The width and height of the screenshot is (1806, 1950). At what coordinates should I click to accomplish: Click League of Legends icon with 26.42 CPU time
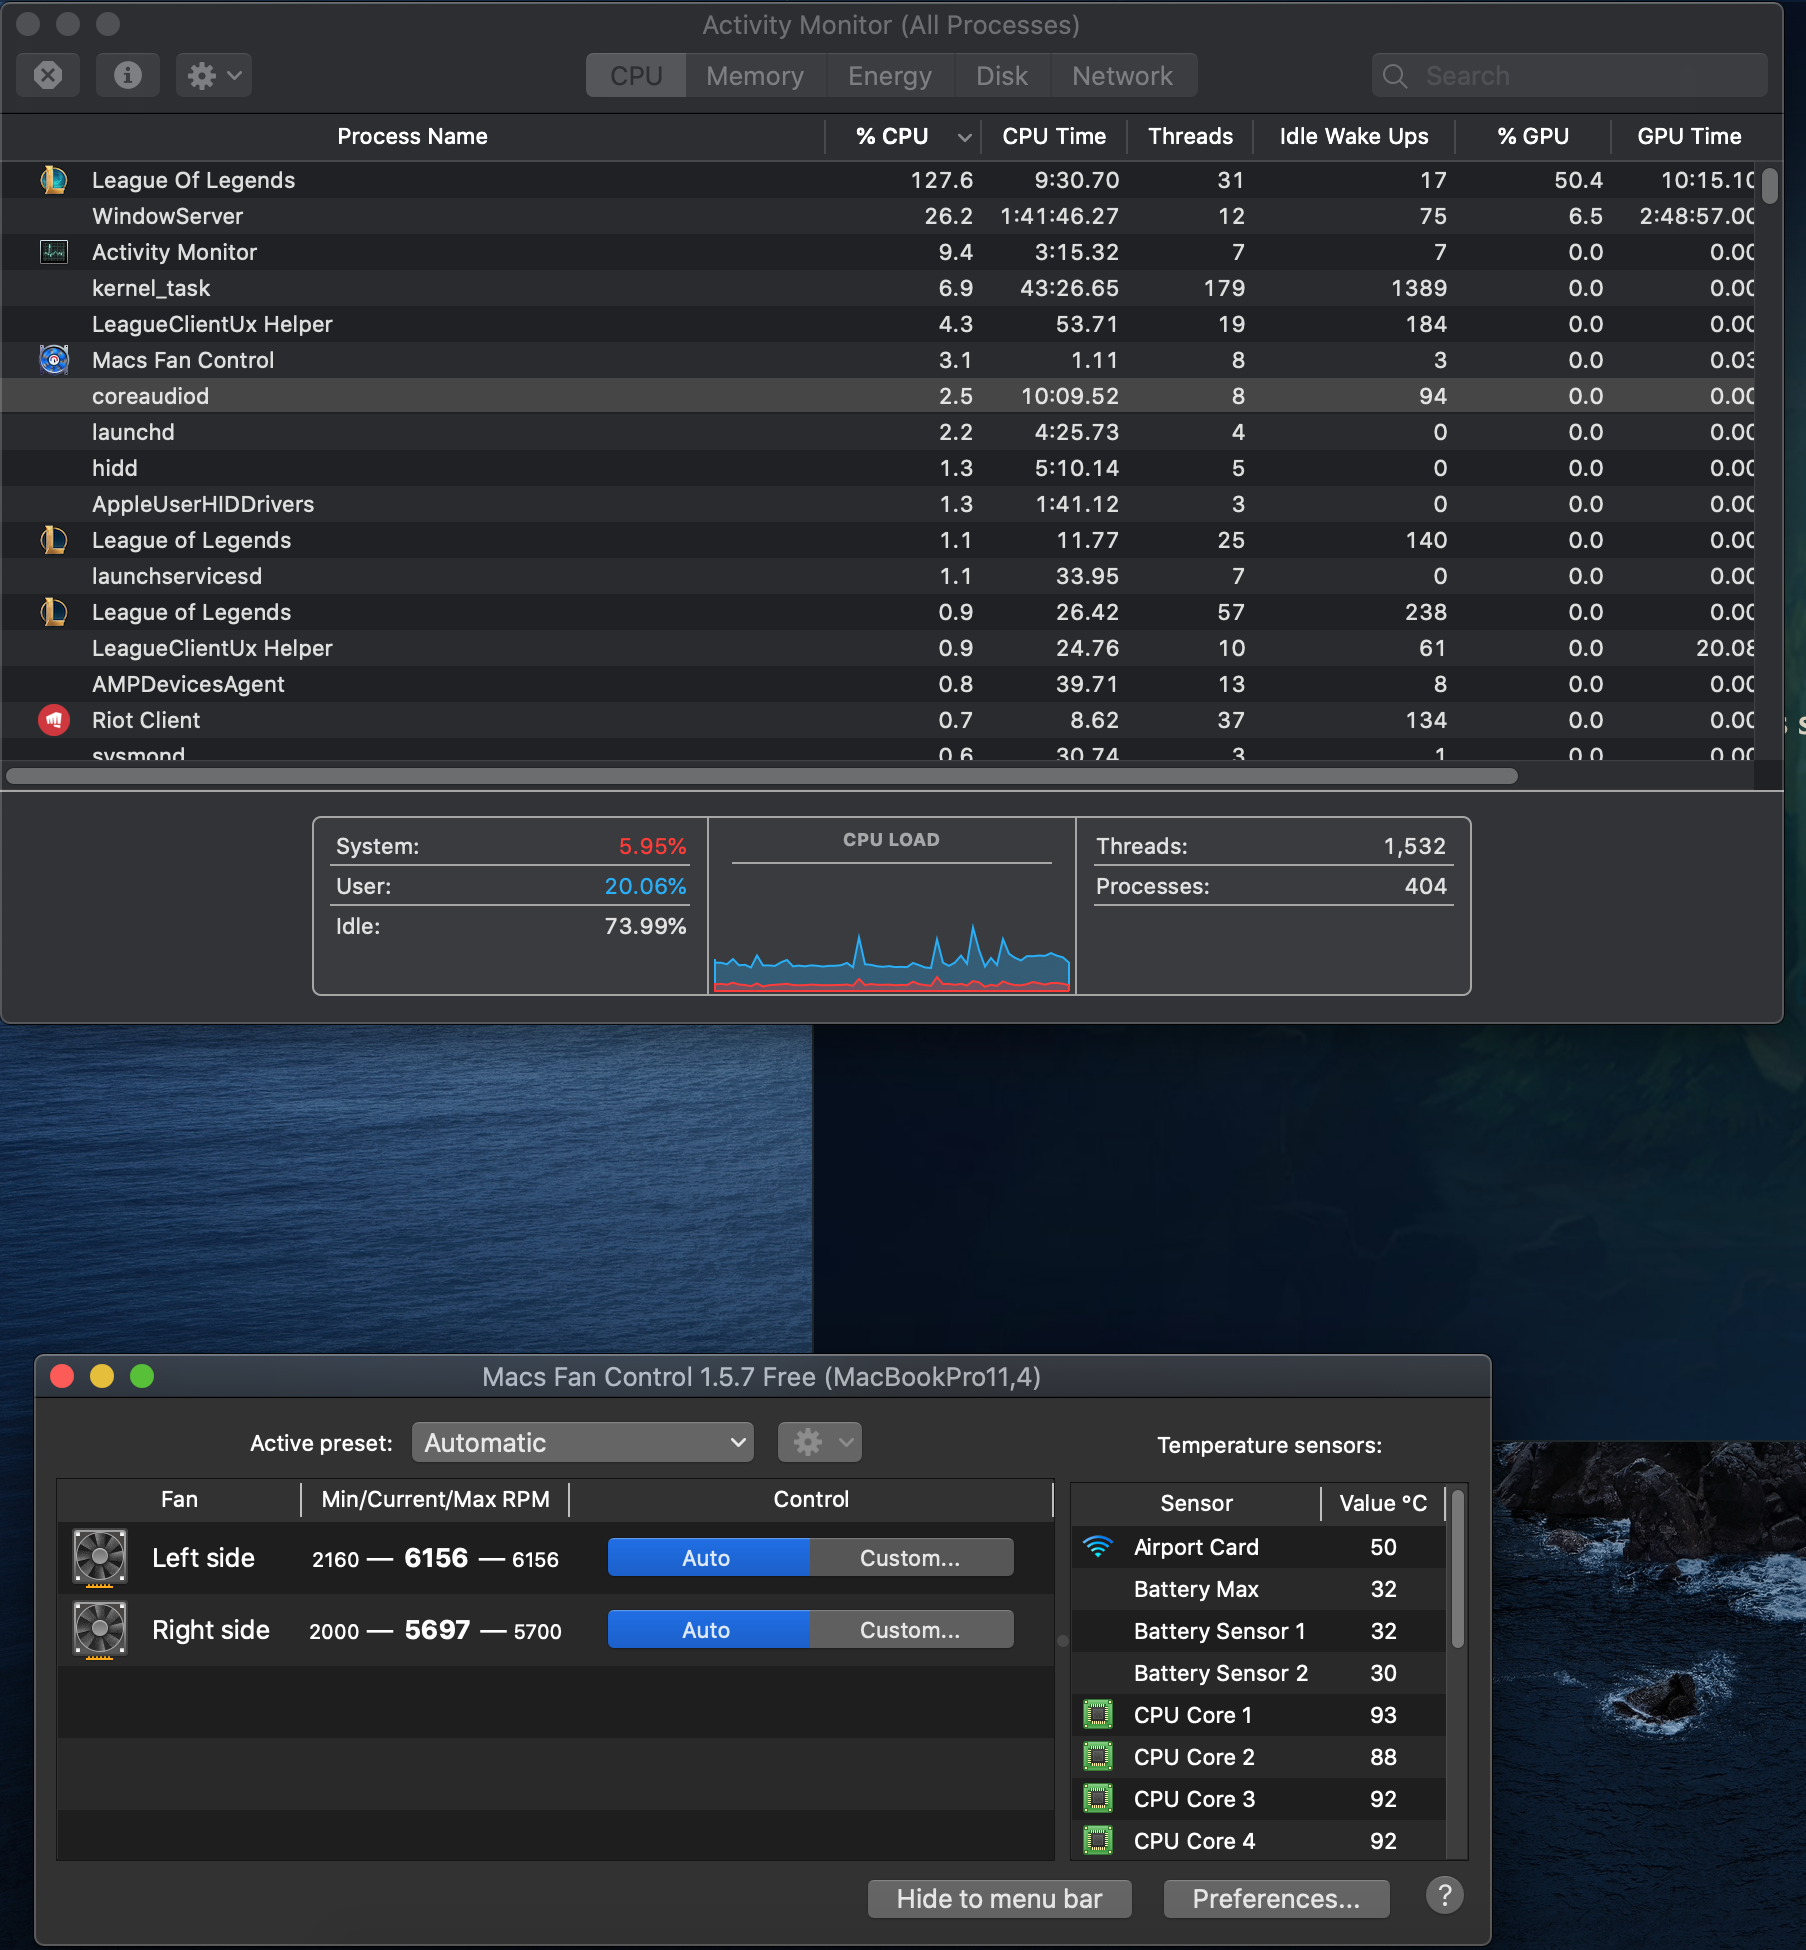(x=54, y=612)
